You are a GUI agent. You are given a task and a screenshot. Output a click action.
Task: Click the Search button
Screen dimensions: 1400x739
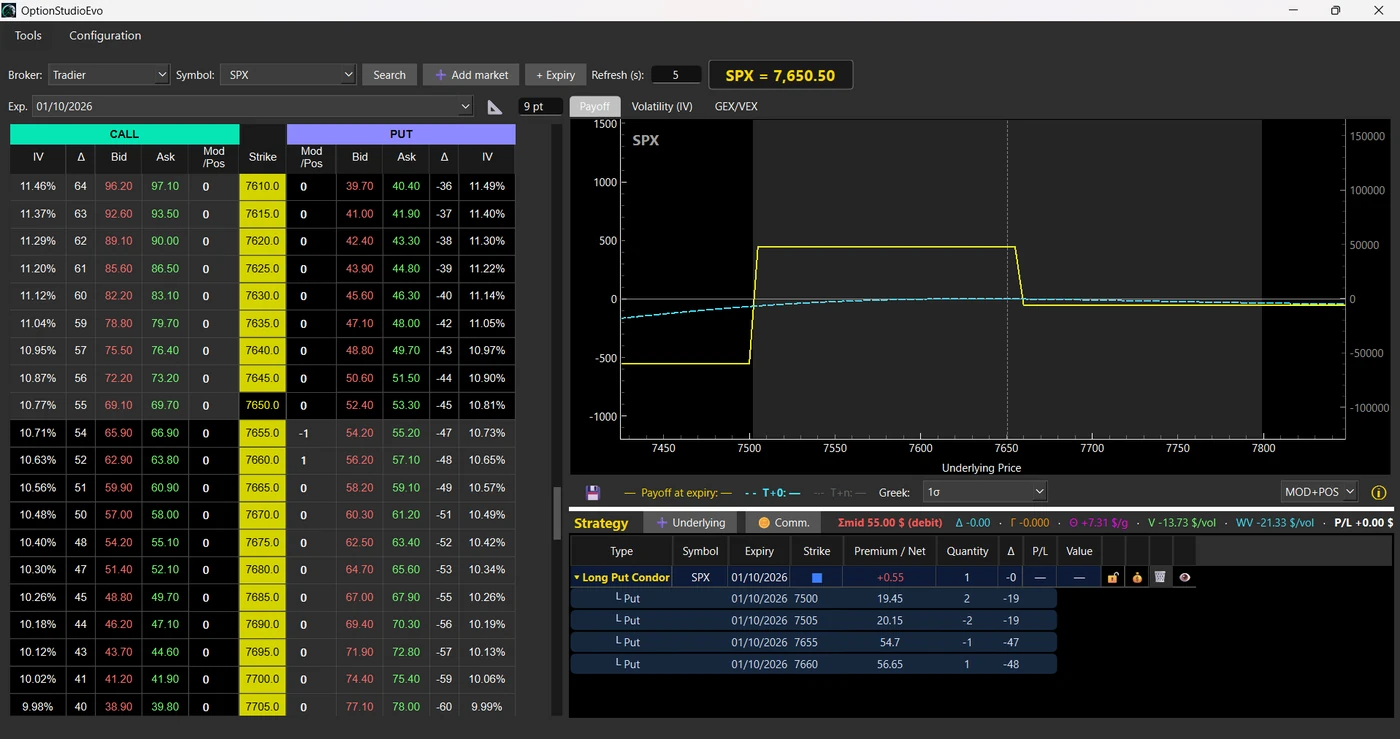(389, 75)
